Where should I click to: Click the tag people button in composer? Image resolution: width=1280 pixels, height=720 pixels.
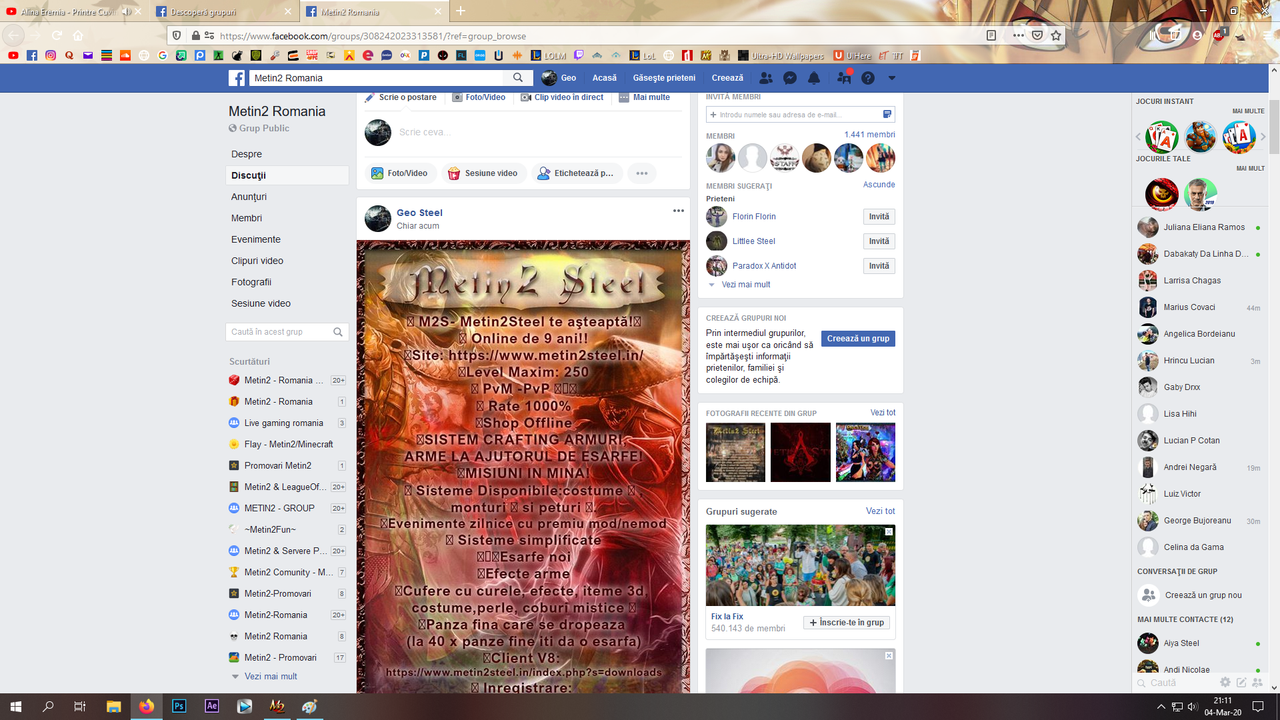click(x=576, y=173)
